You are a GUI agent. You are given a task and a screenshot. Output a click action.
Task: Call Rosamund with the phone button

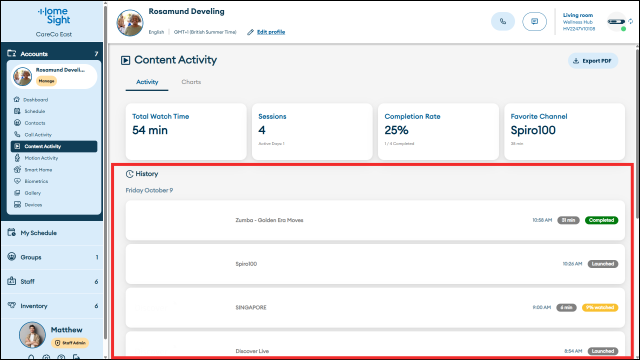(503, 22)
